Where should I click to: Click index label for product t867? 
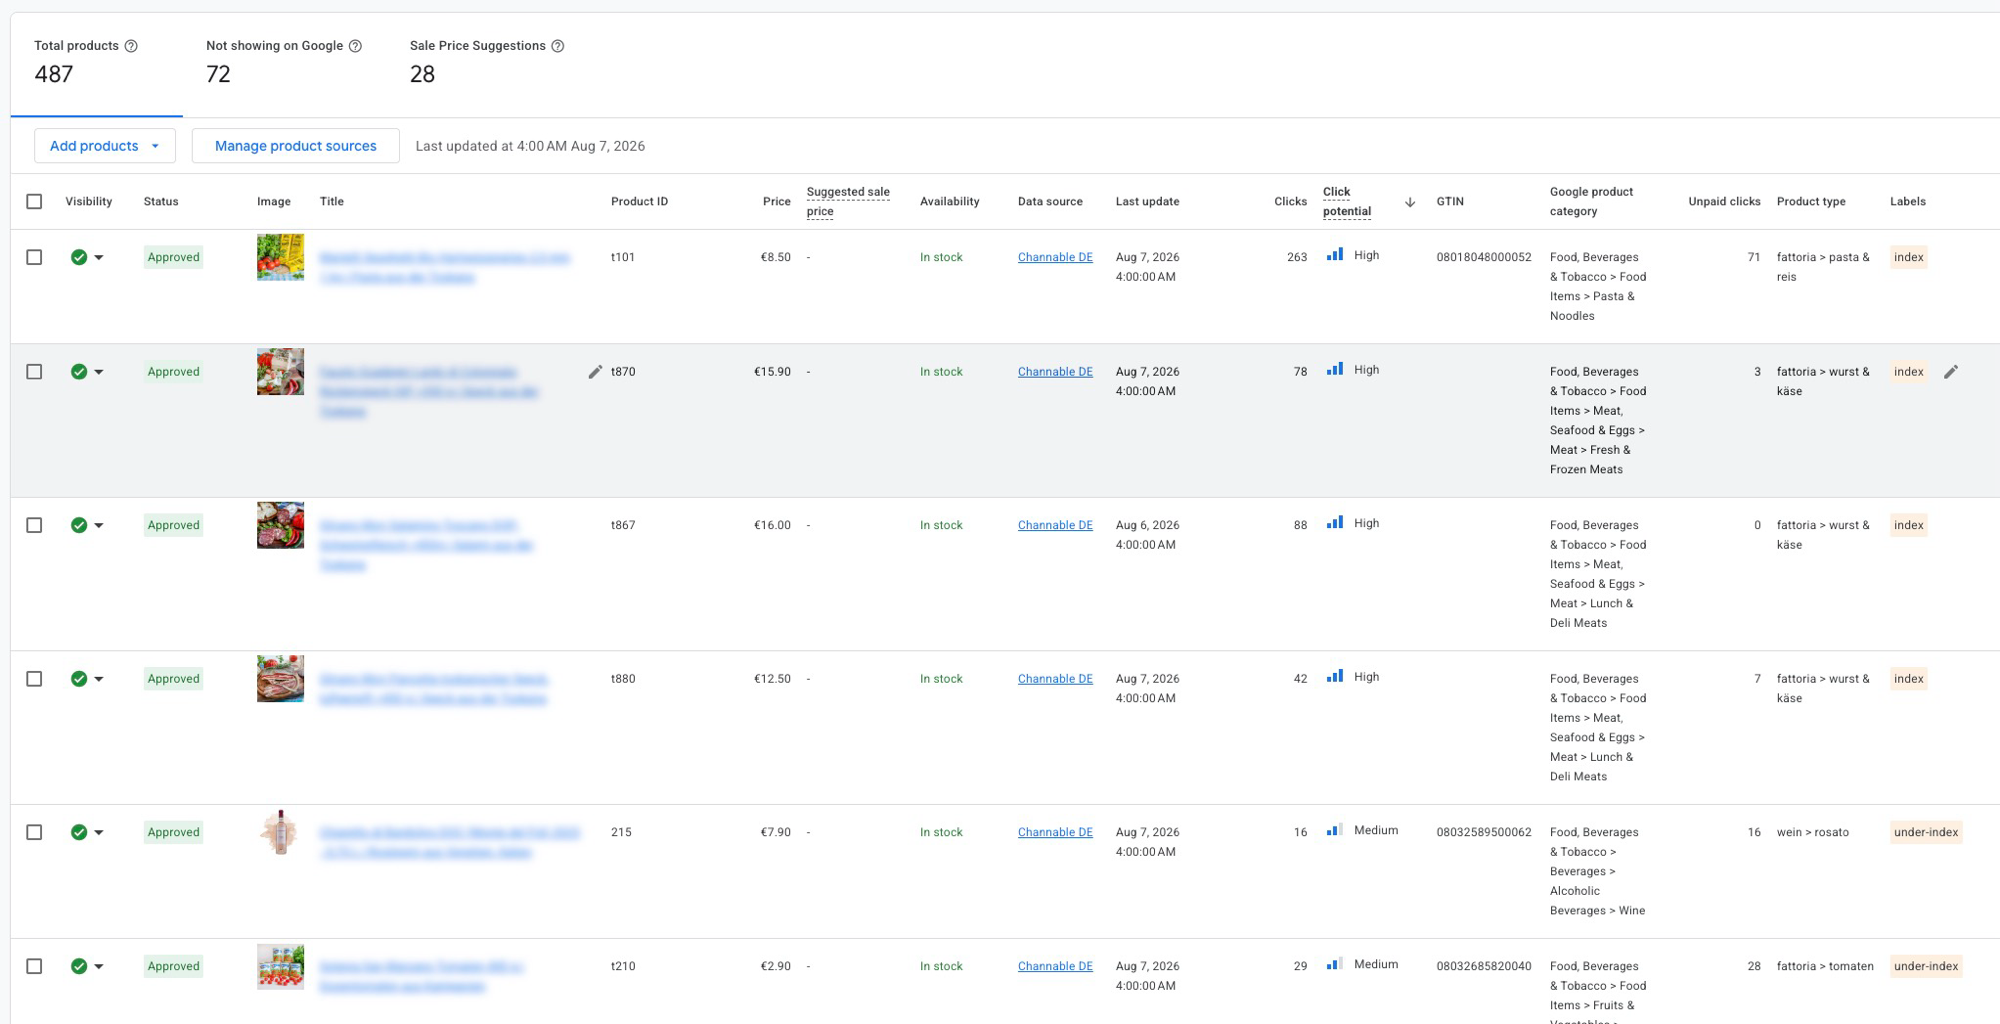(x=1908, y=526)
